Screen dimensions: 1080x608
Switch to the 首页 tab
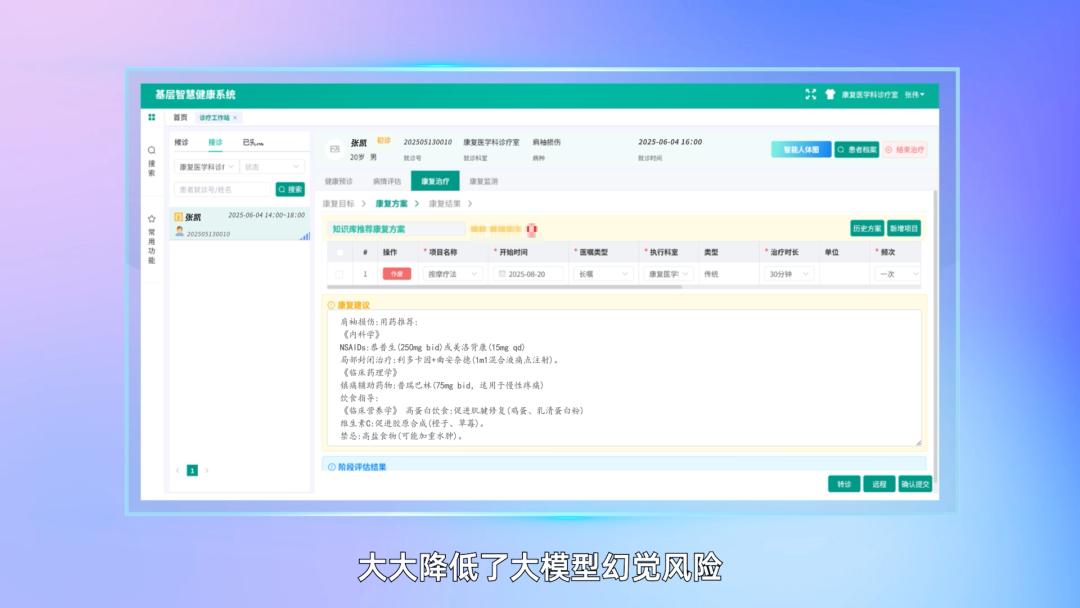tap(180, 118)
